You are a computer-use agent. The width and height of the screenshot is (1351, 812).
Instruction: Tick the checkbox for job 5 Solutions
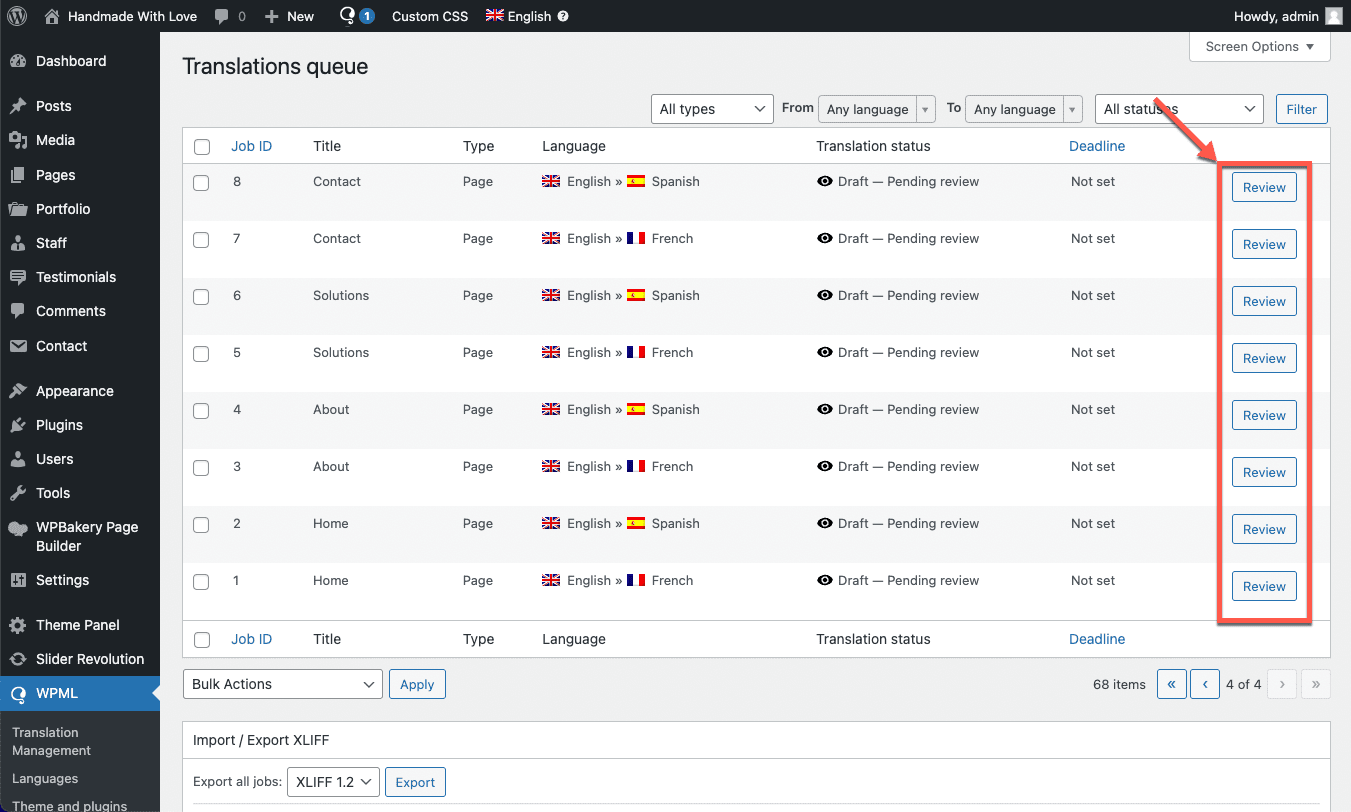click(202, 354)
